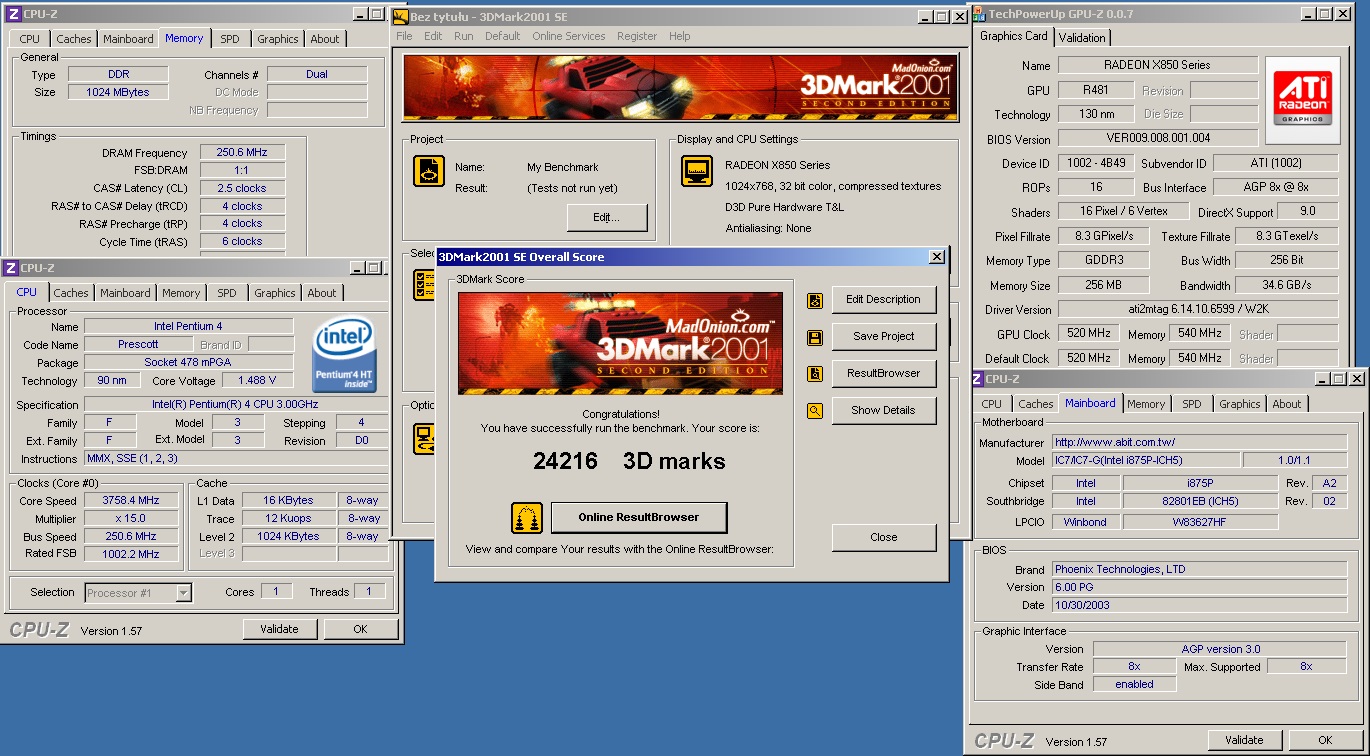Click Southbridge 82801EB (ICH5) value
Viewport: 1370px width, 756px height.
pyautogui.click(x=1200, y=501)
